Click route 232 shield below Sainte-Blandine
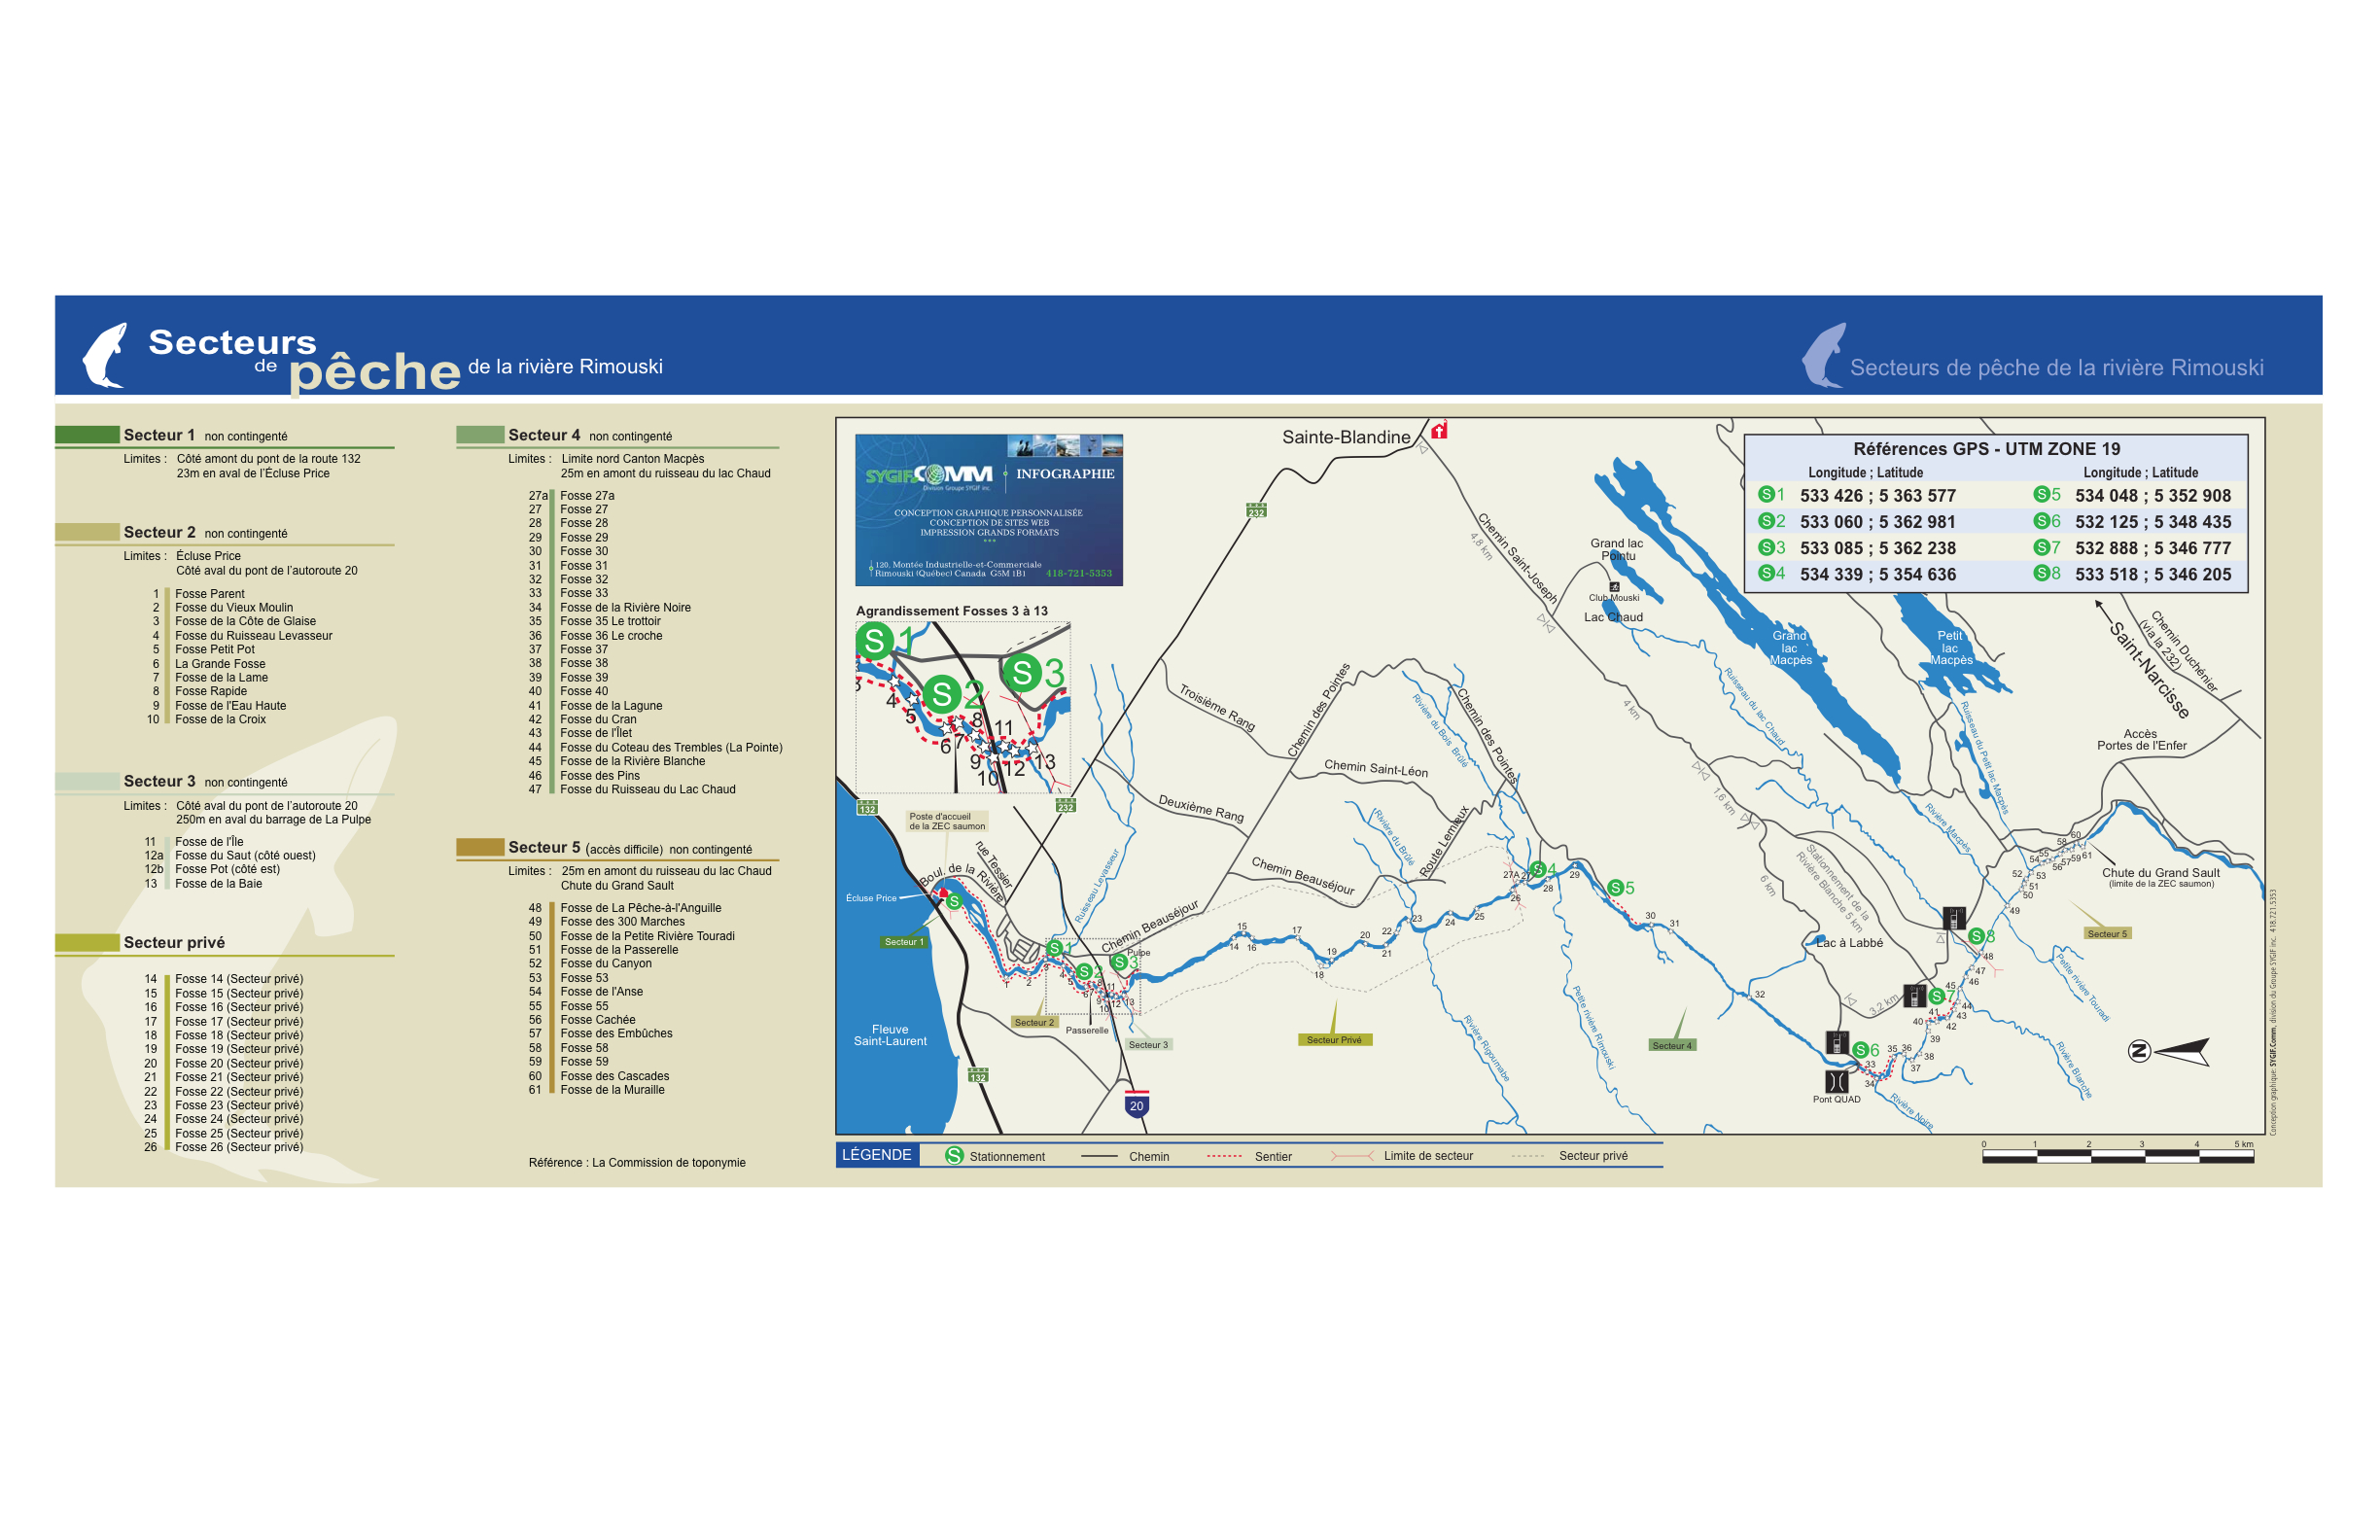The height and width of the screenshot is (1540, 2380). tap(1256, 511)
